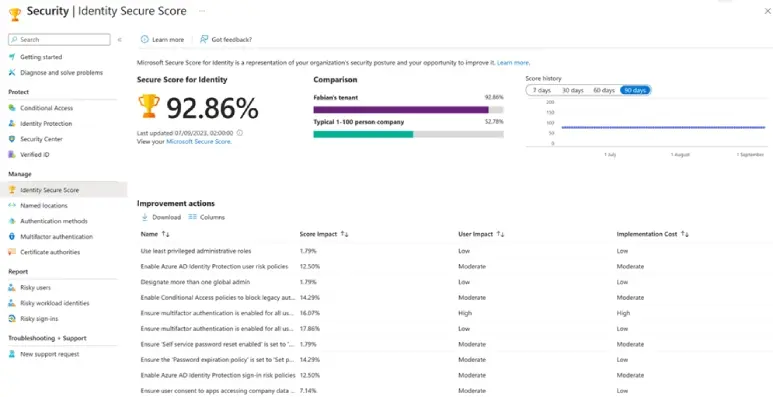The width and height of the screenshot is (773, 397).
Task: Open 'Enable Conditional Access policies to block legacy' row
Action: (218, 297)
